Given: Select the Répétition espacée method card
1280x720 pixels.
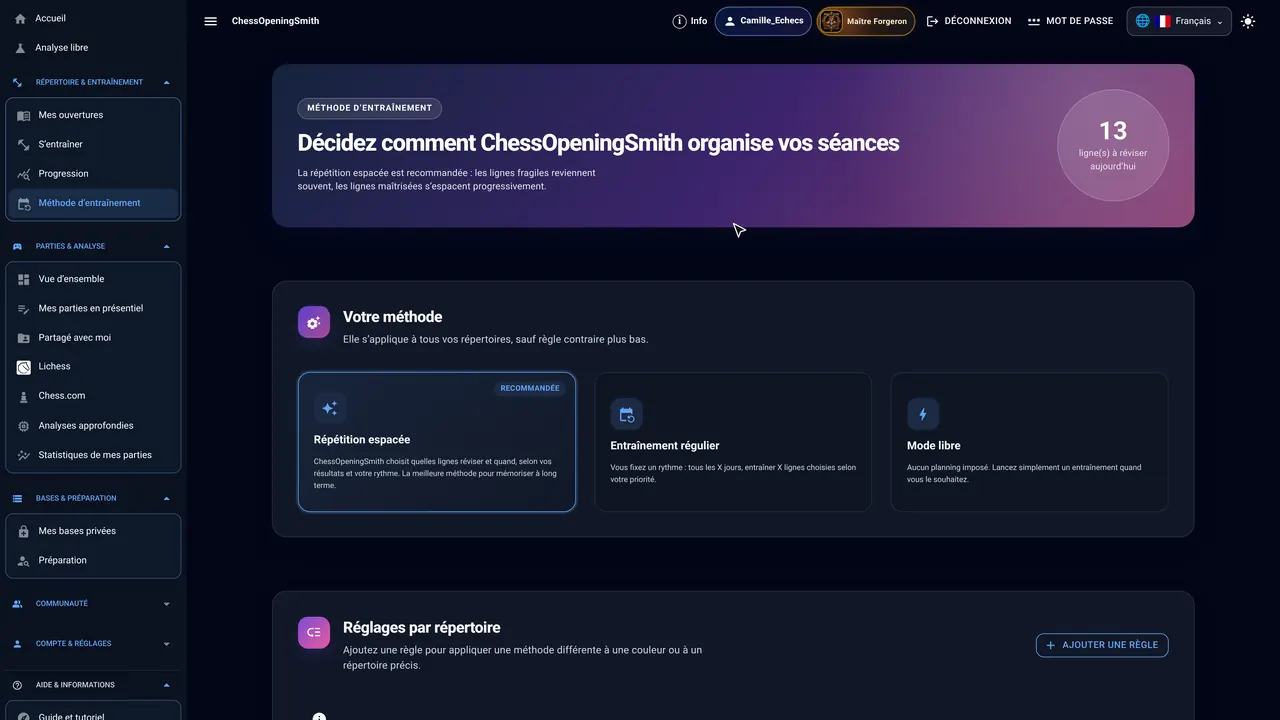Looking at the screenshot, I should click(437, 442).
